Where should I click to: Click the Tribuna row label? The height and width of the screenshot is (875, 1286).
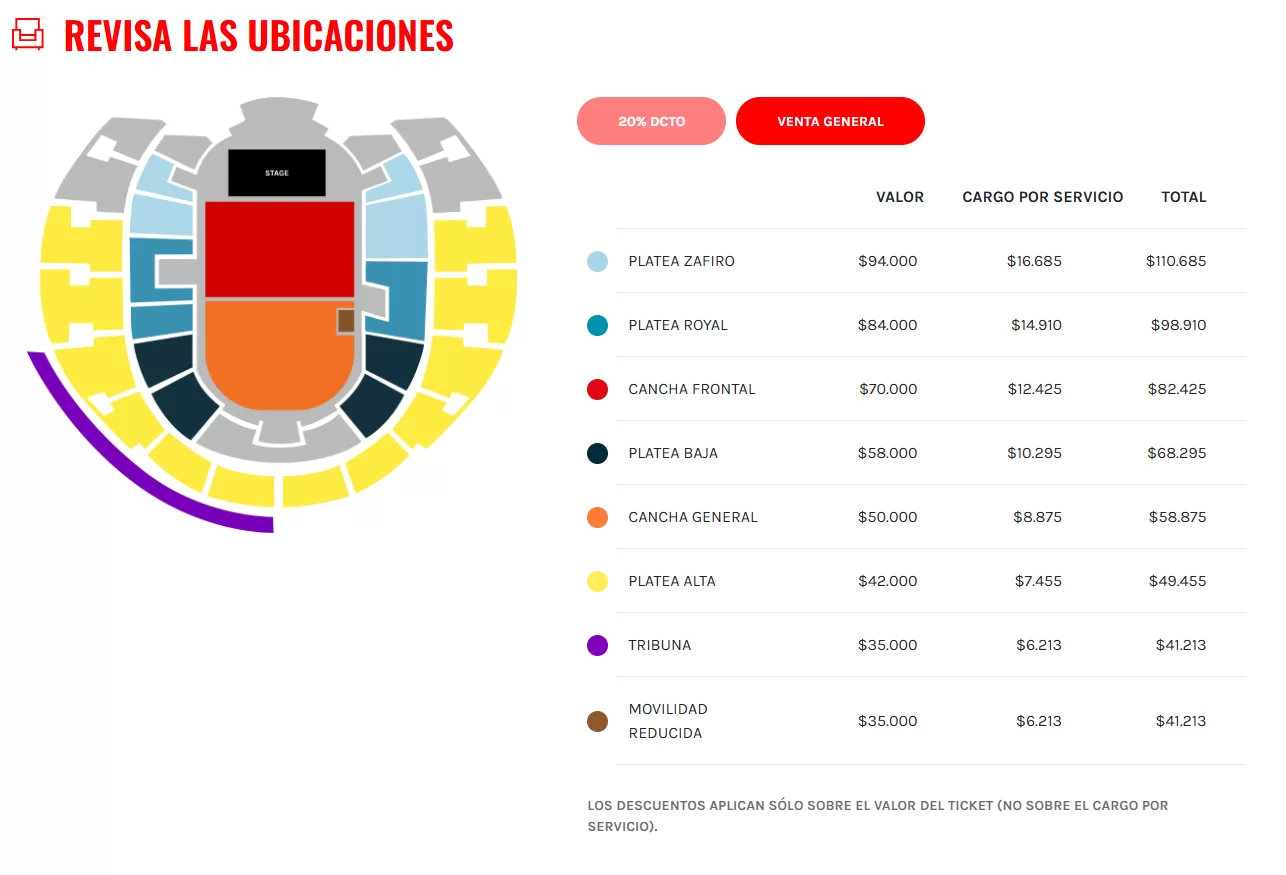659,645
